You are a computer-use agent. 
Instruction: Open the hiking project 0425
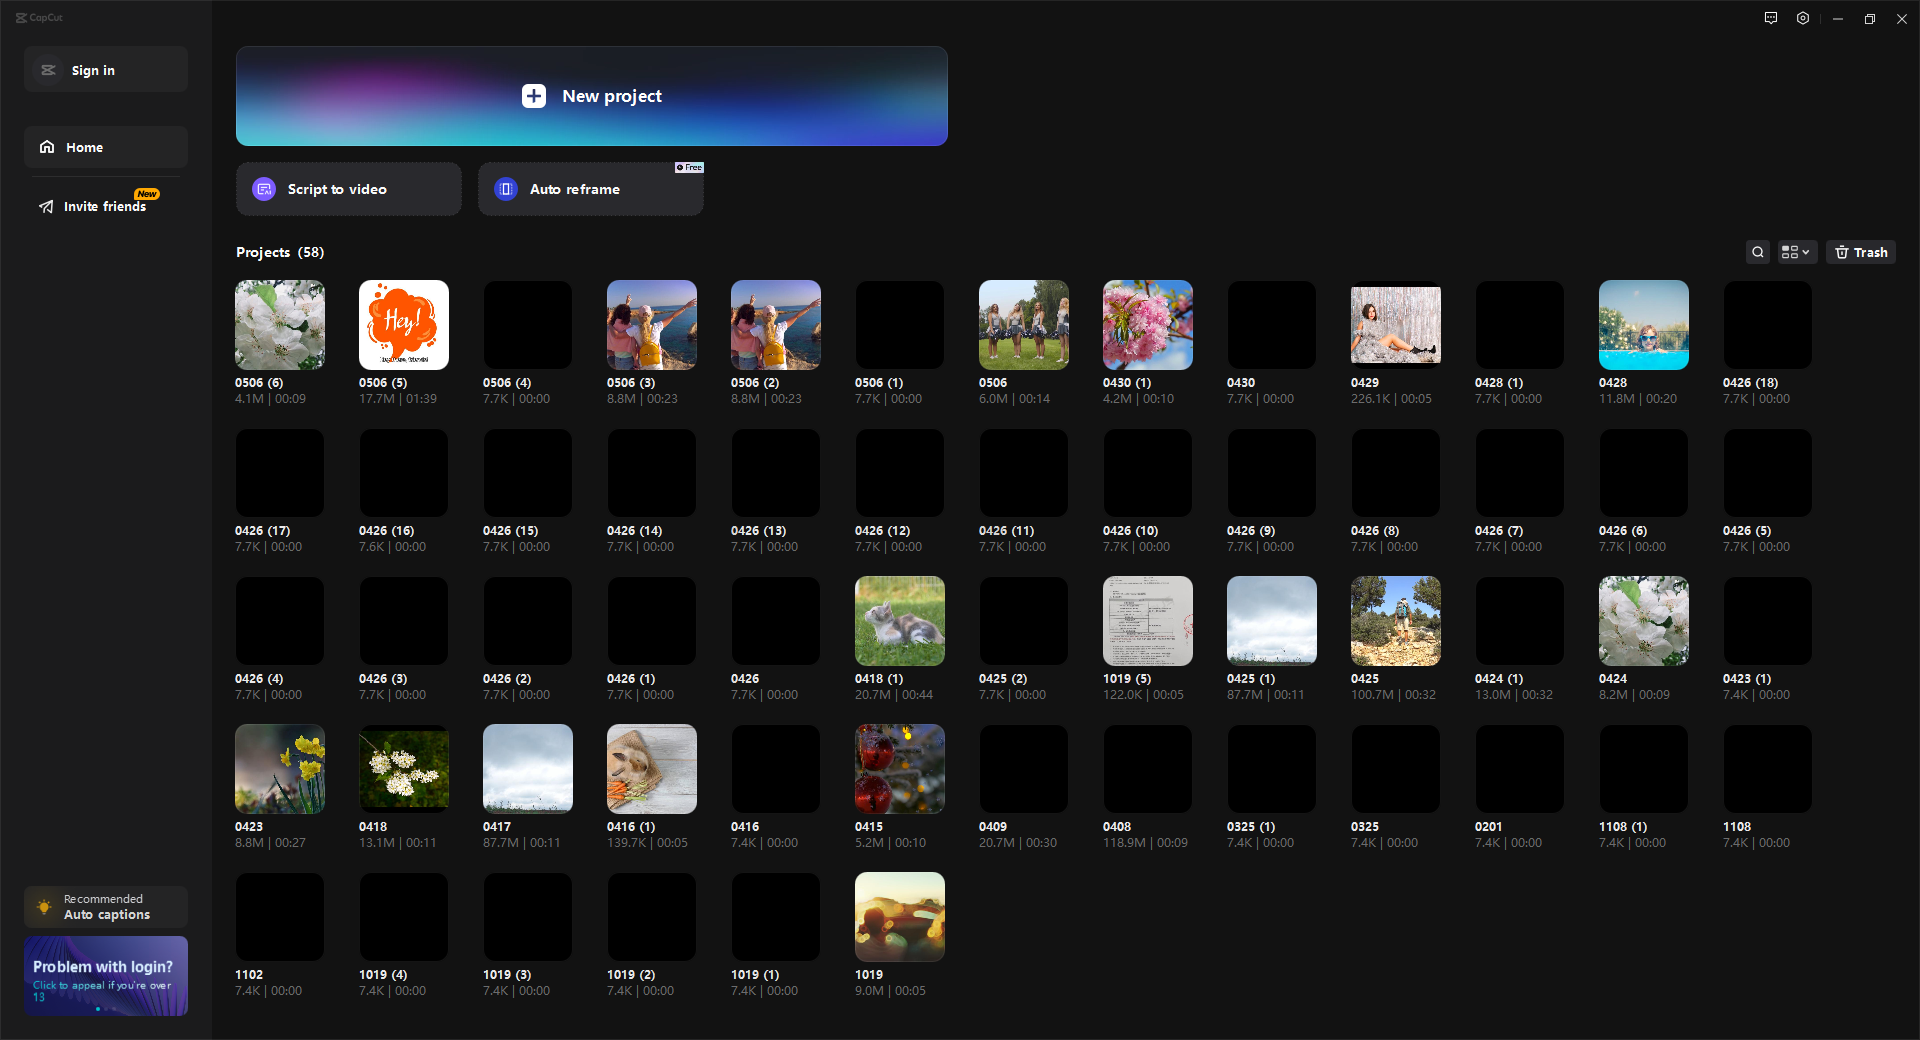coord(1395,620)
